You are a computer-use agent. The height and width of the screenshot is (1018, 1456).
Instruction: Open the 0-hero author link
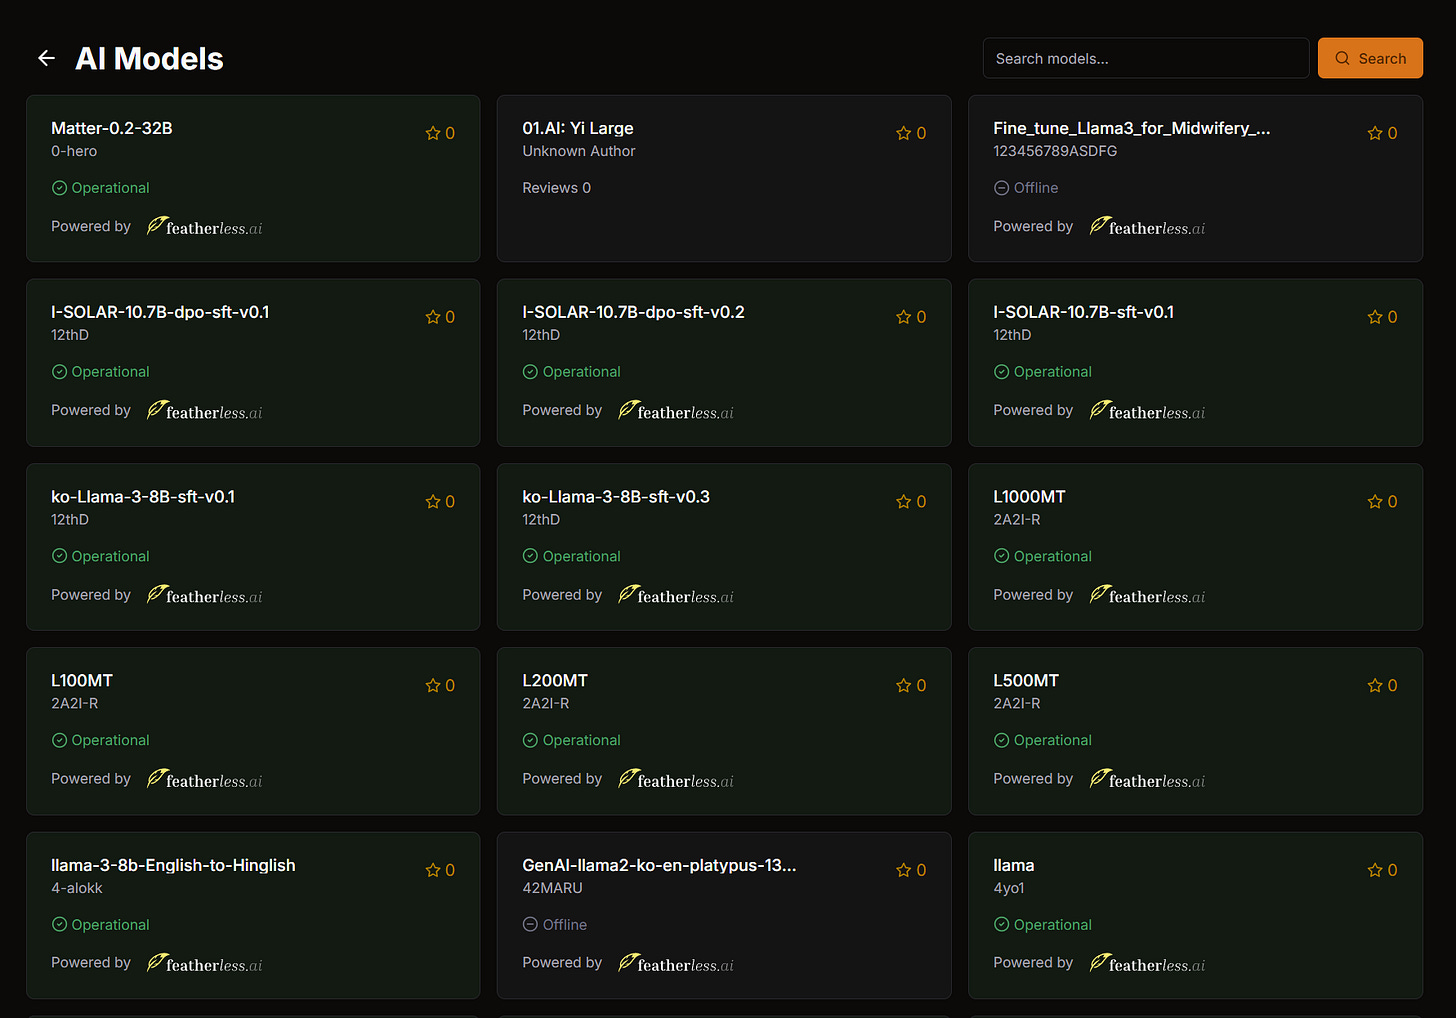(x=74, y=151)
